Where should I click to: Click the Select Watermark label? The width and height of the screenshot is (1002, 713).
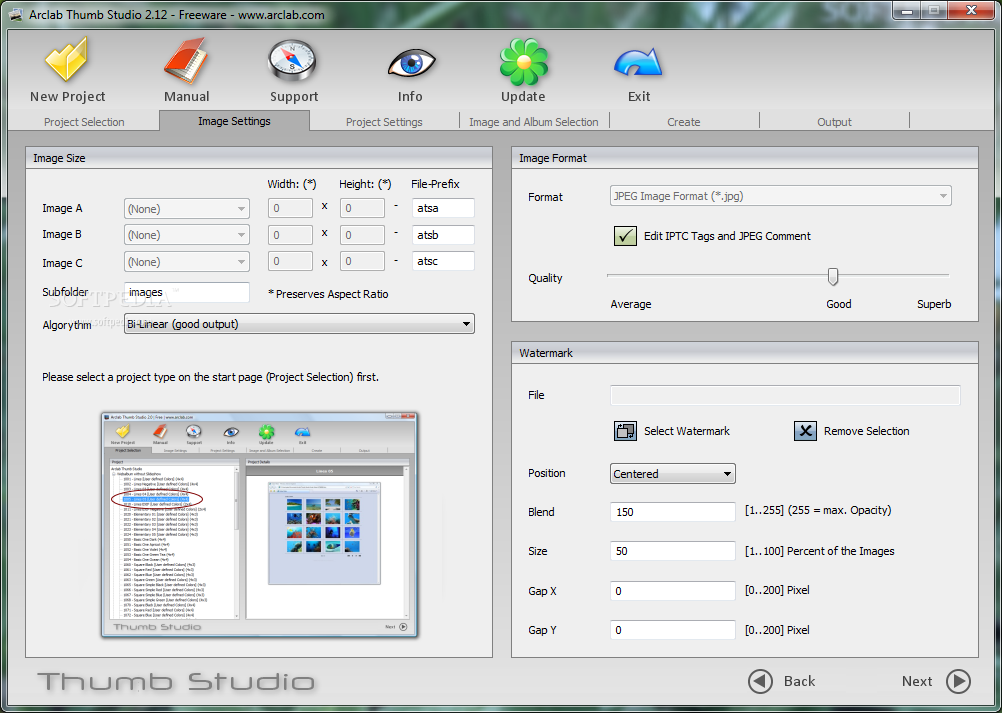686,431
